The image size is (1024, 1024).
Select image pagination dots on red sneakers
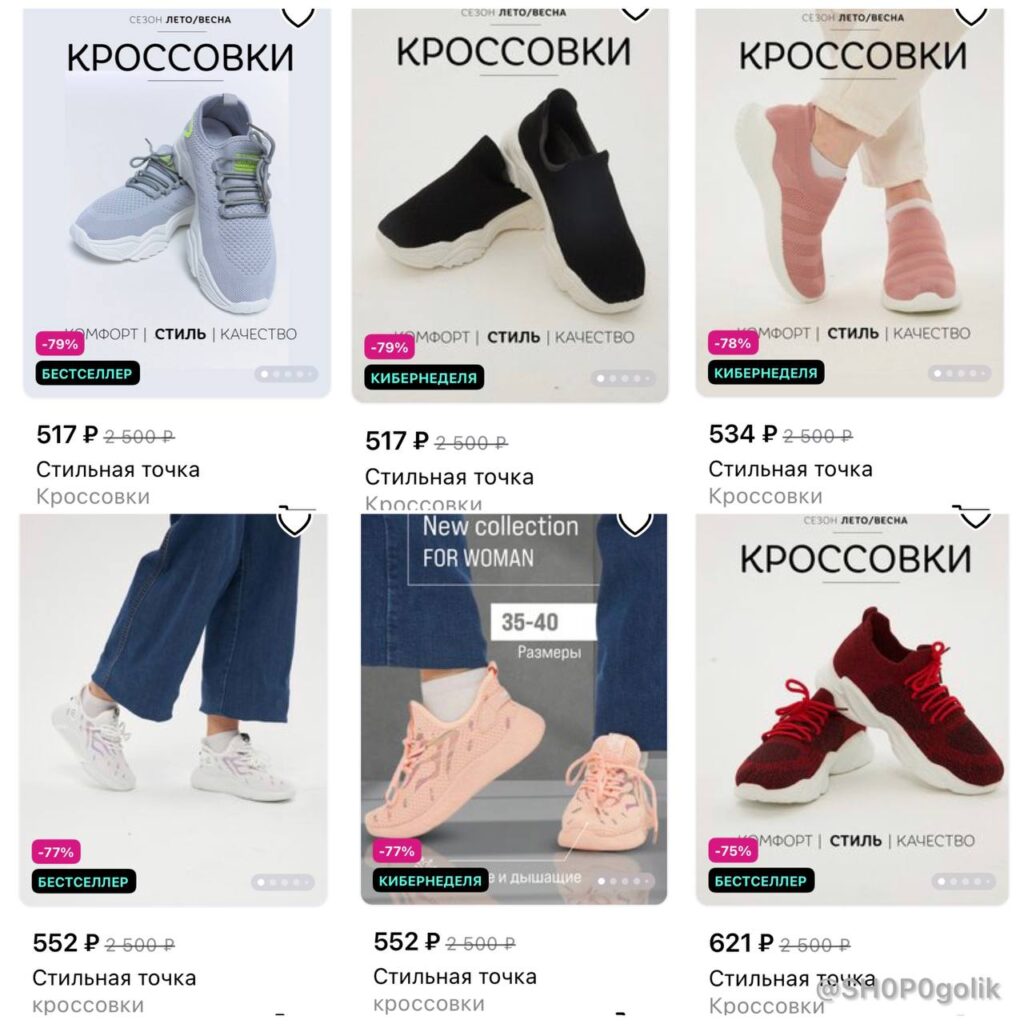click(963, 882)
